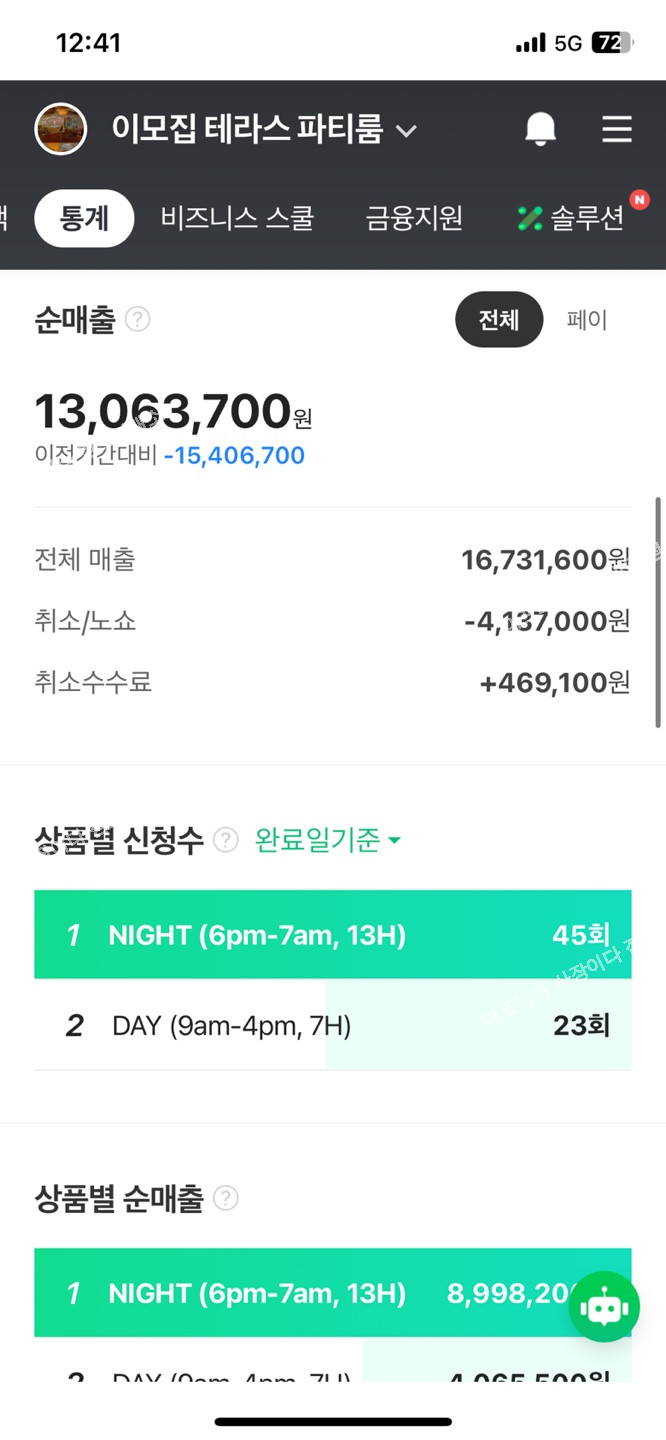Open the green chatbot assistant
The width and height of the screenshot is (666, 1440).
coord(604,1306)
